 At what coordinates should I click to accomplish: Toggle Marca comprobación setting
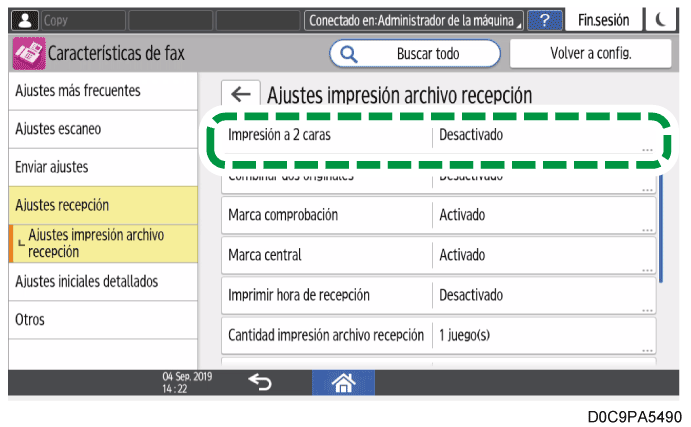pyautogui.click(x=438, y=215)
